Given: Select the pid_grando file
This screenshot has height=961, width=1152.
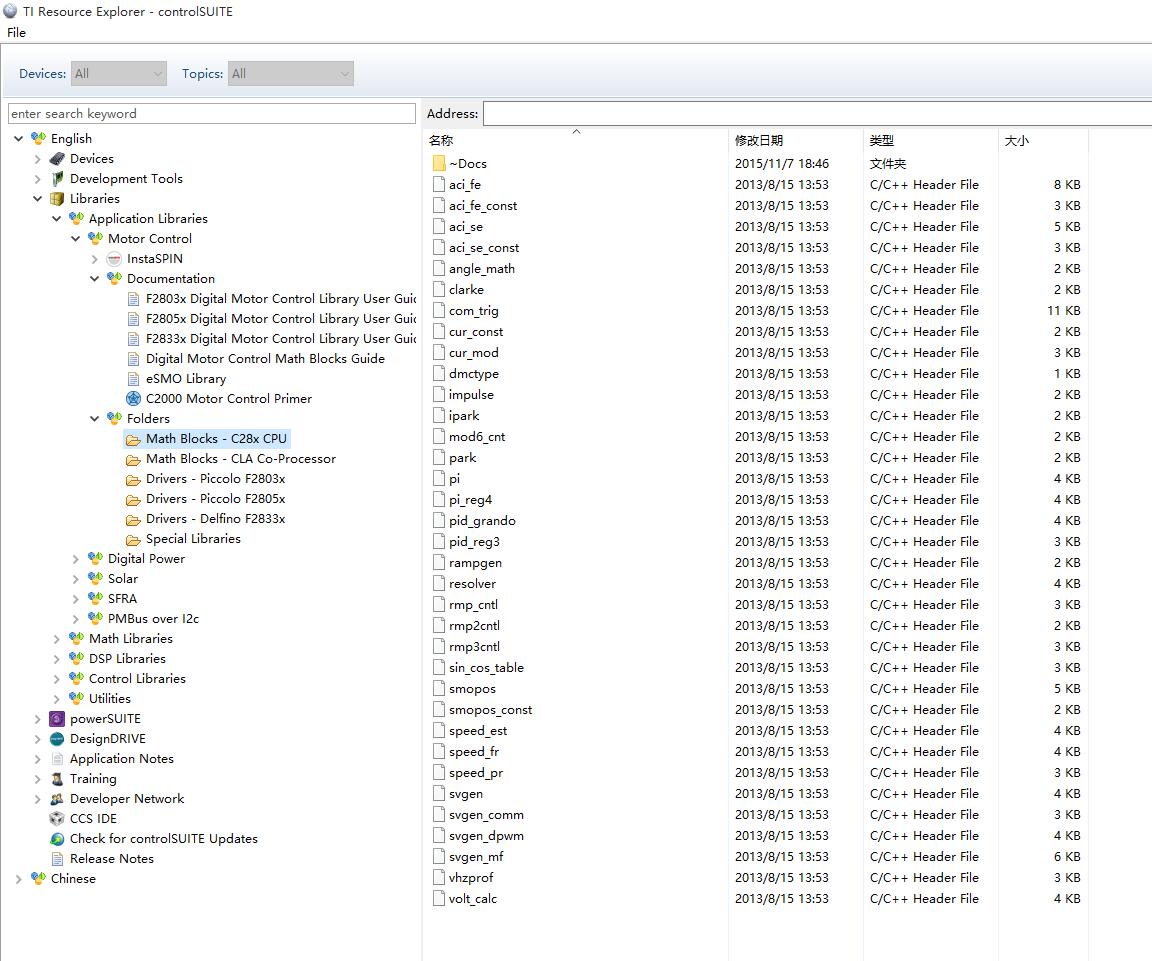Looking at the screenshot, I should coord(482,520).
